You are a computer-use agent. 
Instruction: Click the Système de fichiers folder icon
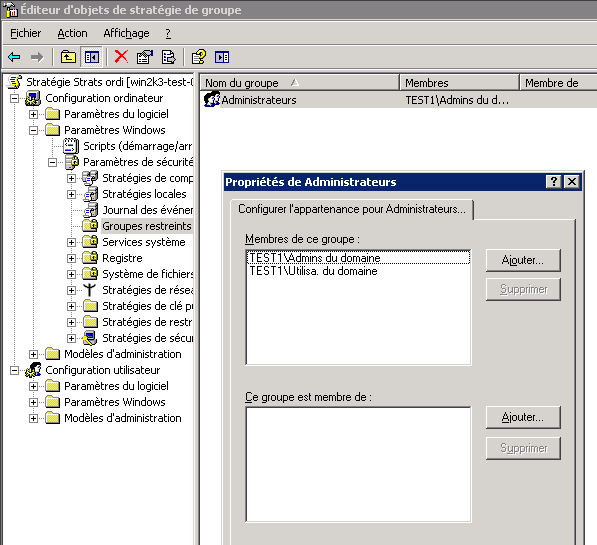(91, 274)
